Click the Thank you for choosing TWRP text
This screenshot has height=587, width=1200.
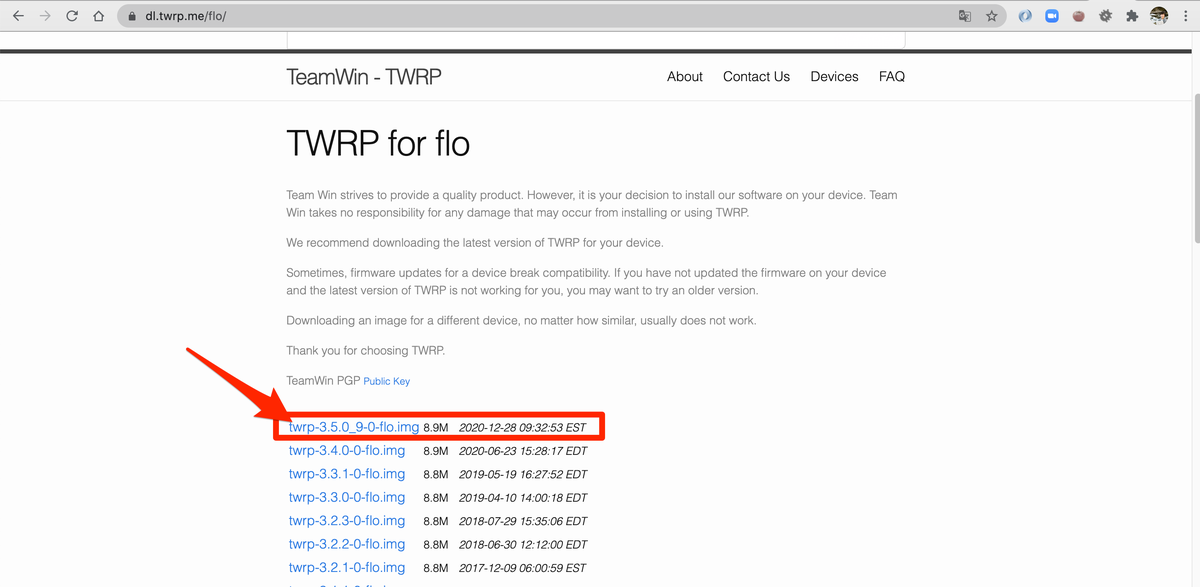(365, 351)
